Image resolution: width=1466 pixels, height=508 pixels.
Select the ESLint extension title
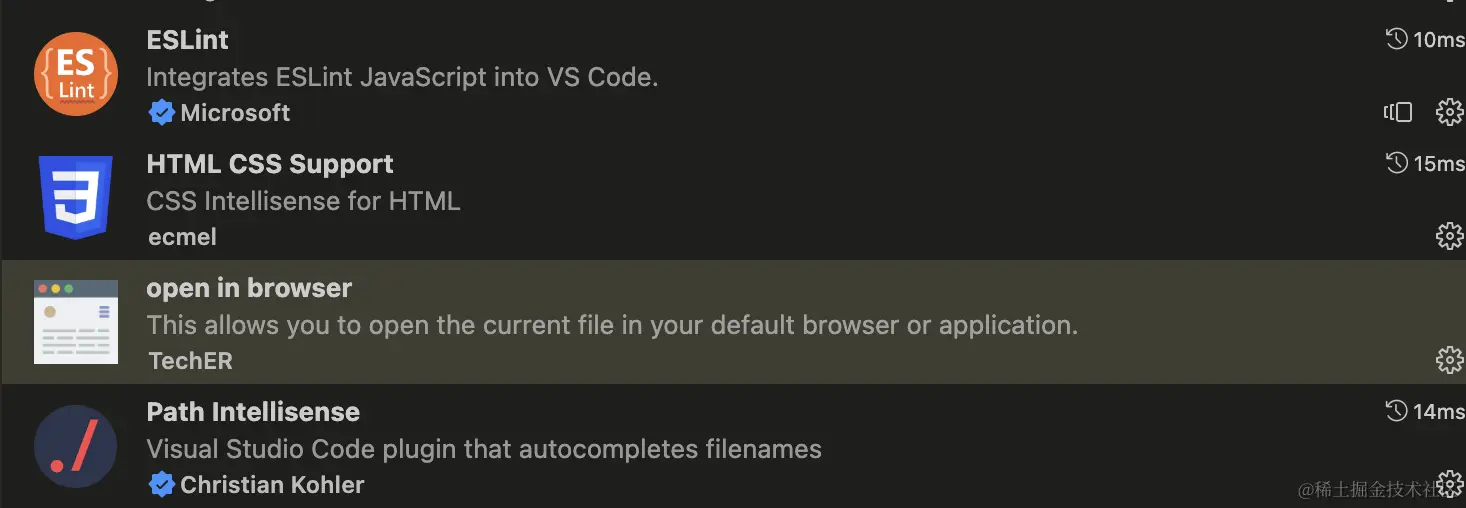click(x=187, y=40)
